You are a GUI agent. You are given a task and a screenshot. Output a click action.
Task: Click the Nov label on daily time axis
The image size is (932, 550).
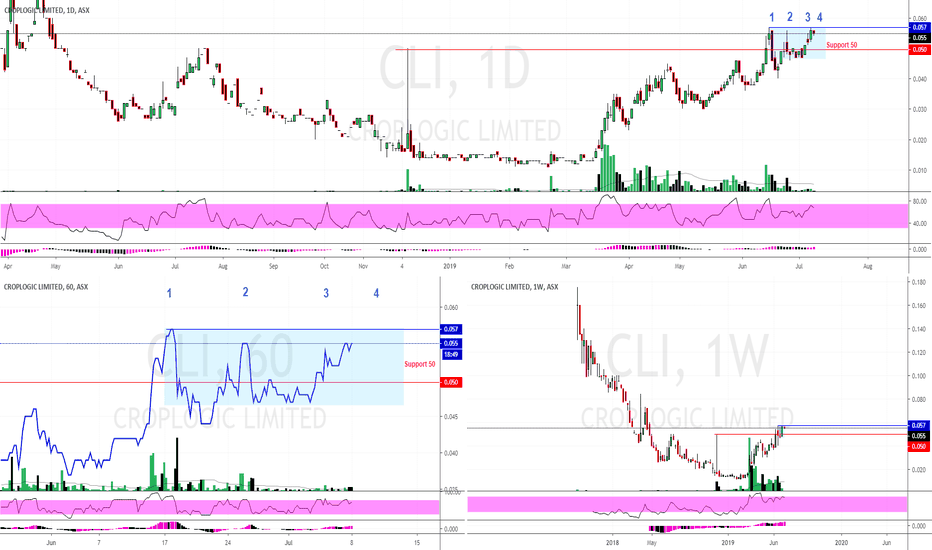coord(363,266)
